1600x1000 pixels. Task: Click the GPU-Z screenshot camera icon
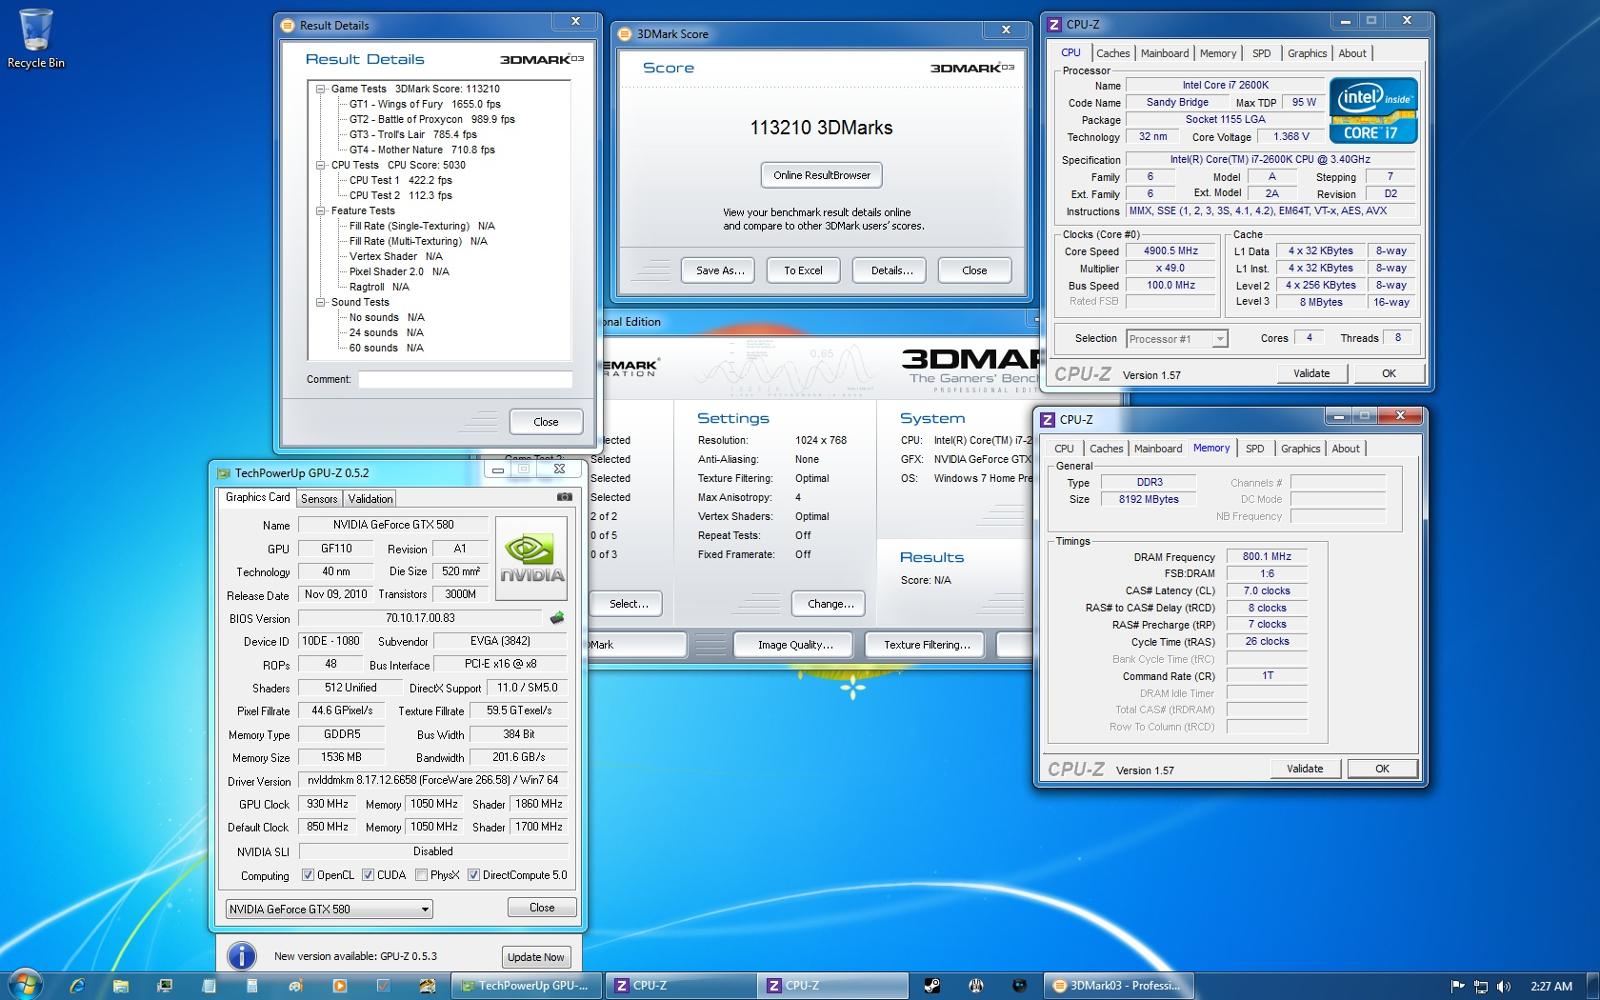(564, 497)
